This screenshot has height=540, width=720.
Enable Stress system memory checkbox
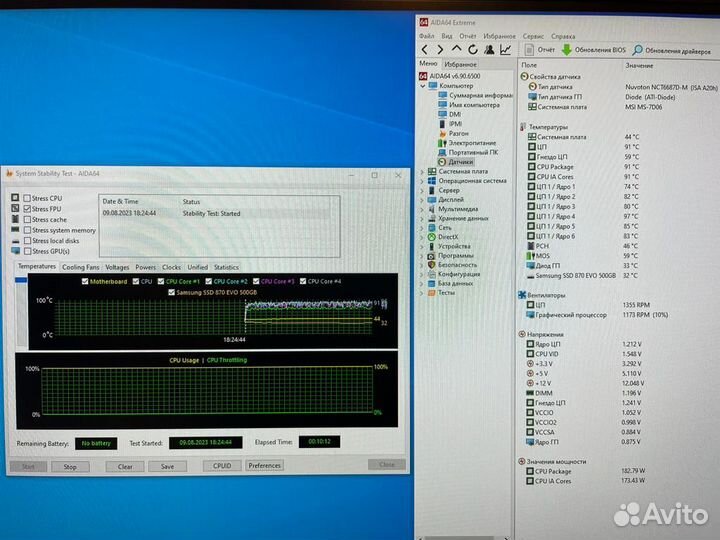point(27,230)
